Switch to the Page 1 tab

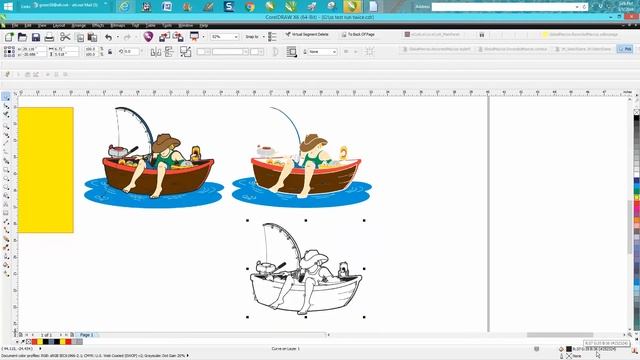coord(87,335)
